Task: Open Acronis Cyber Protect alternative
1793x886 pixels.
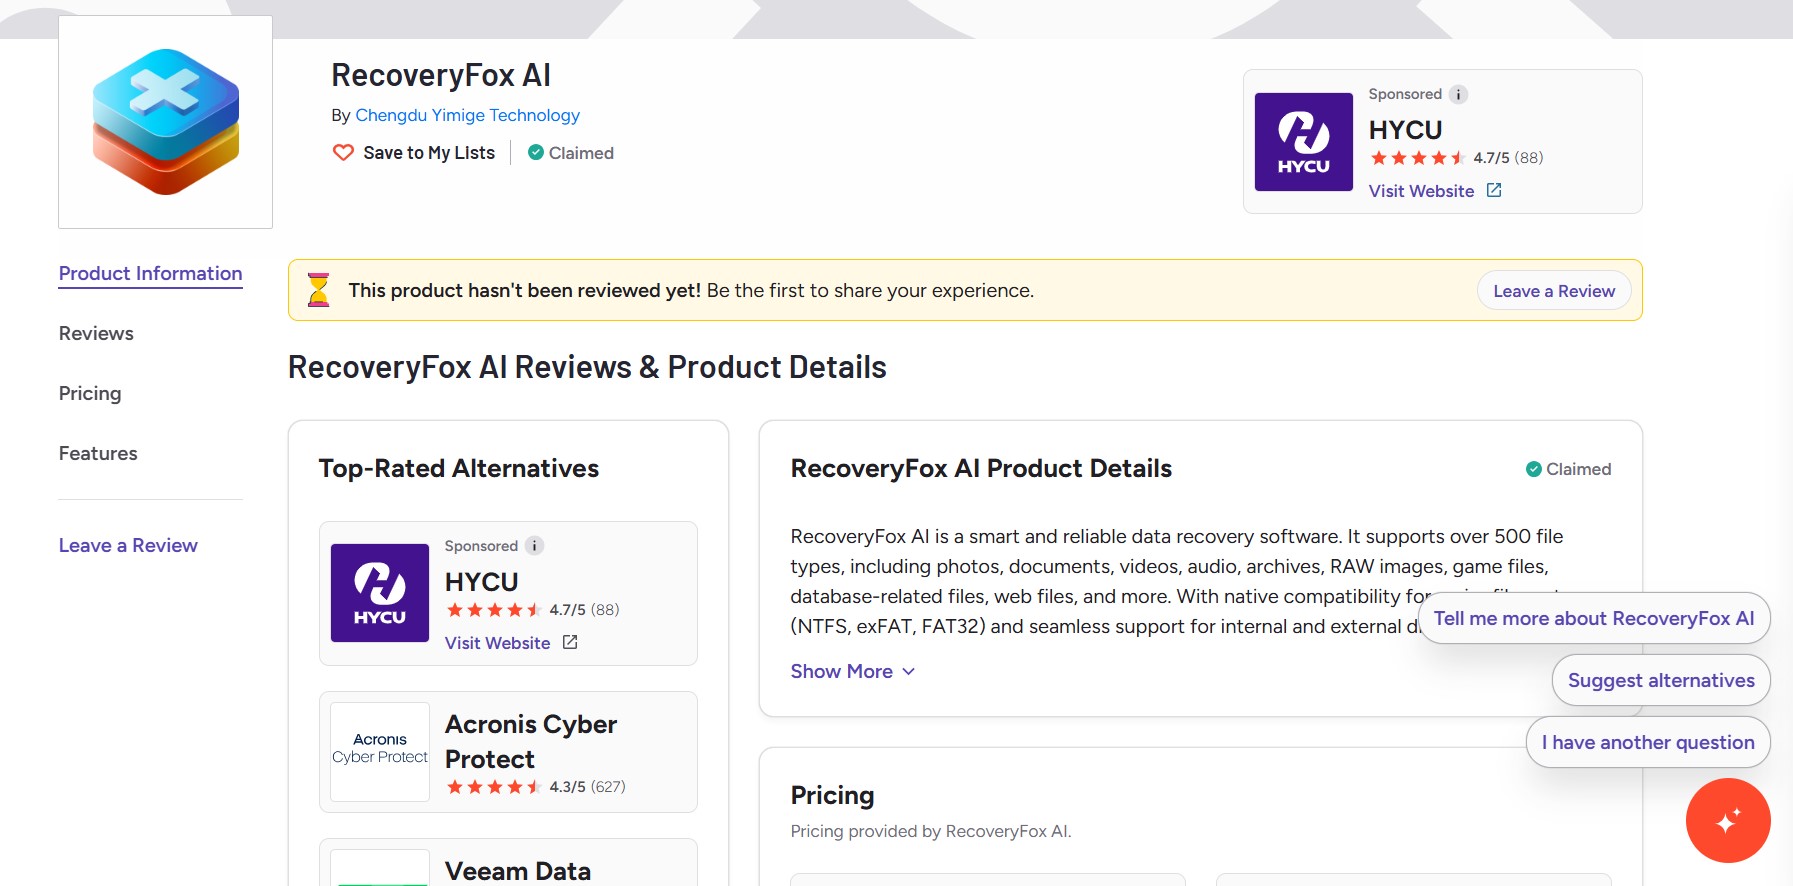Action: (x=531, y=741)
